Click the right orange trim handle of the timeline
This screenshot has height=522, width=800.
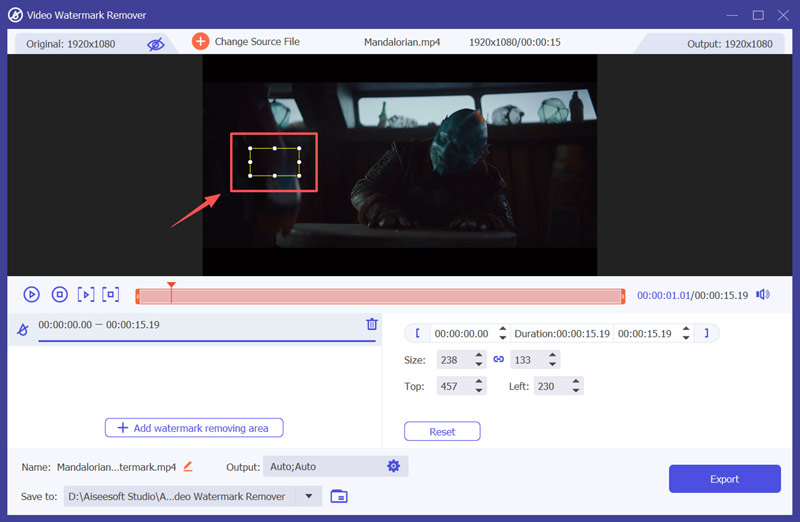(623, 296)
